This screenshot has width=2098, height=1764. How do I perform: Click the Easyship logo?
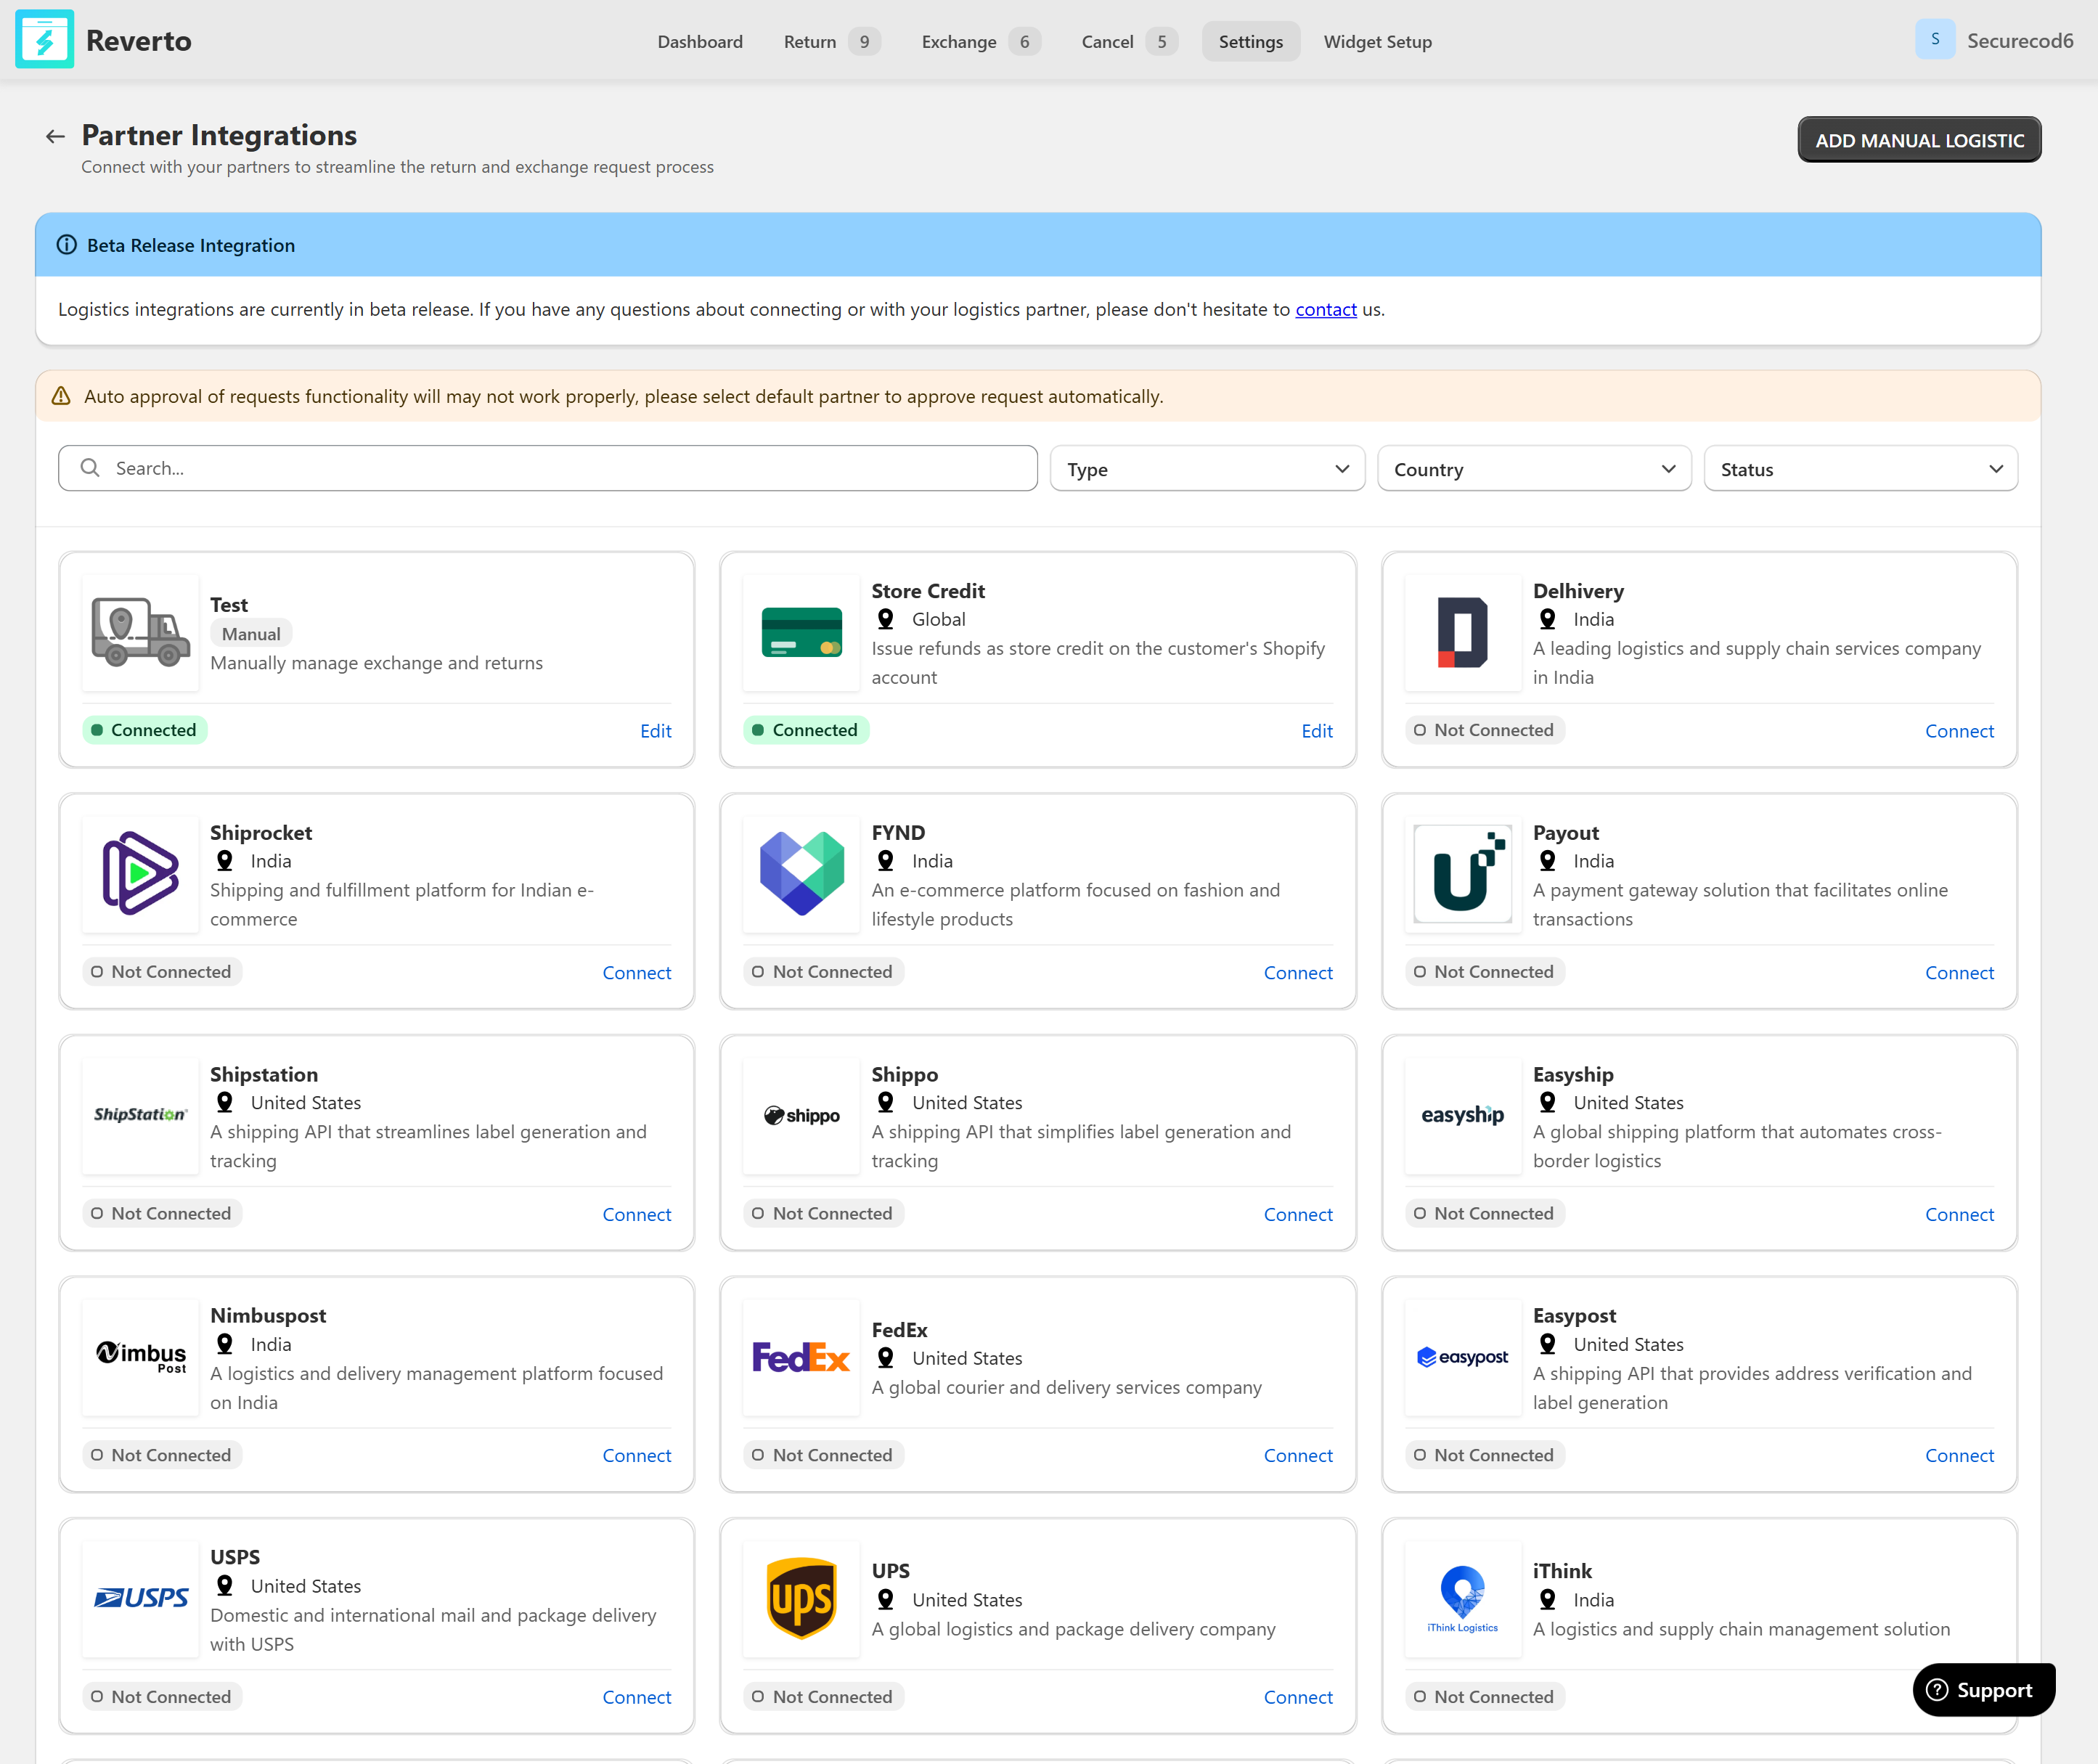[1462, 1115]
